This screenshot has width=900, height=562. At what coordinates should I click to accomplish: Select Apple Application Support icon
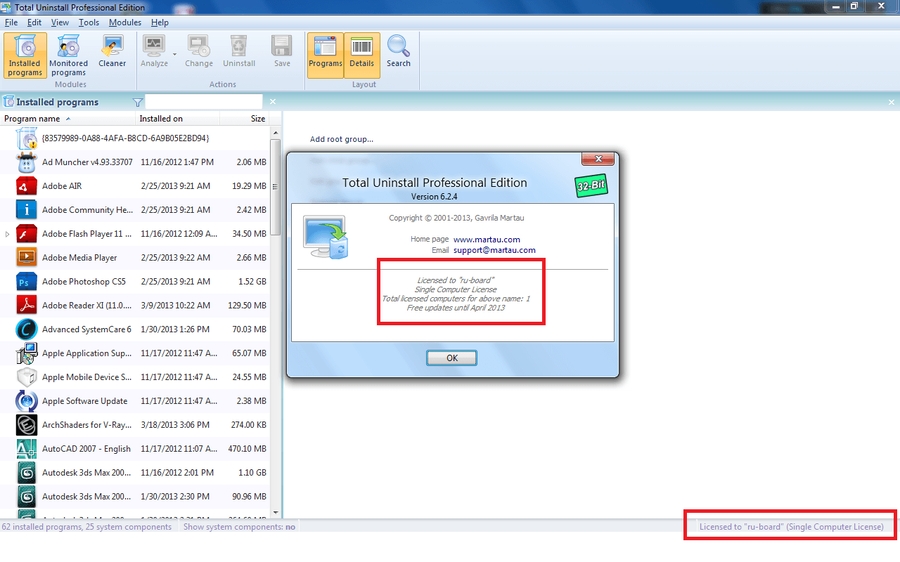click(26, 354)
